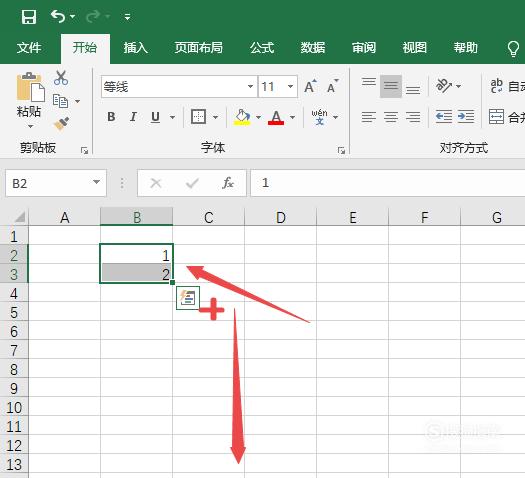The width and height of the screenshot is (525, 478).
Task: Decrease font size with small A icon
Action: [x=332, y=86]
